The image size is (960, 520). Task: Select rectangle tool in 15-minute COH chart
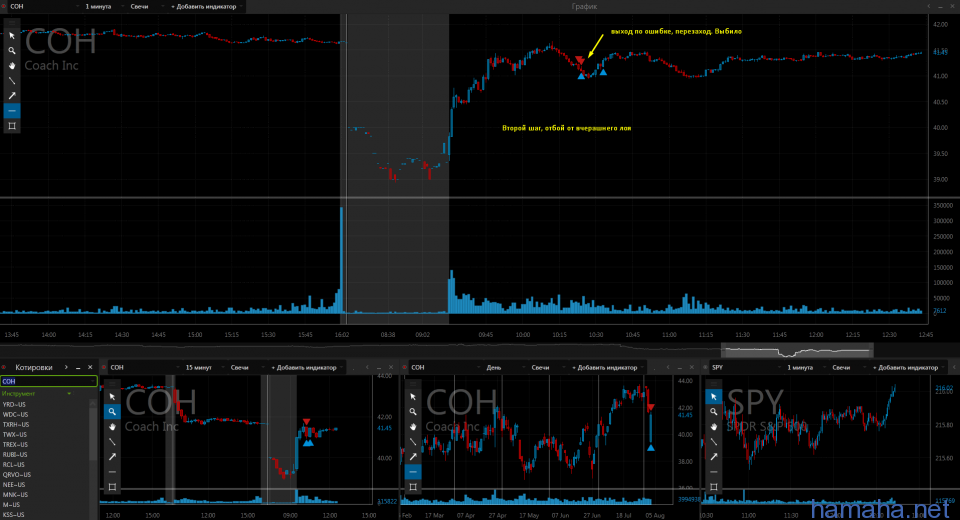pyautogui.click(x=112, y=487)
